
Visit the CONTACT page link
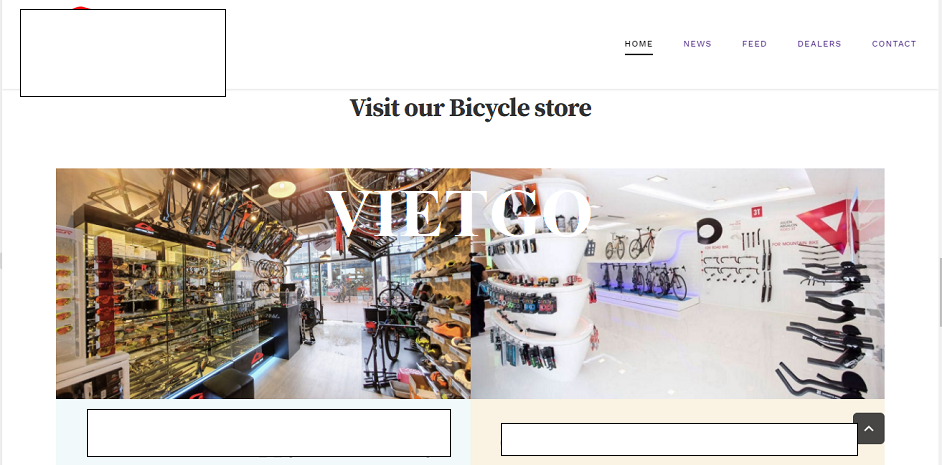(894, 44)
